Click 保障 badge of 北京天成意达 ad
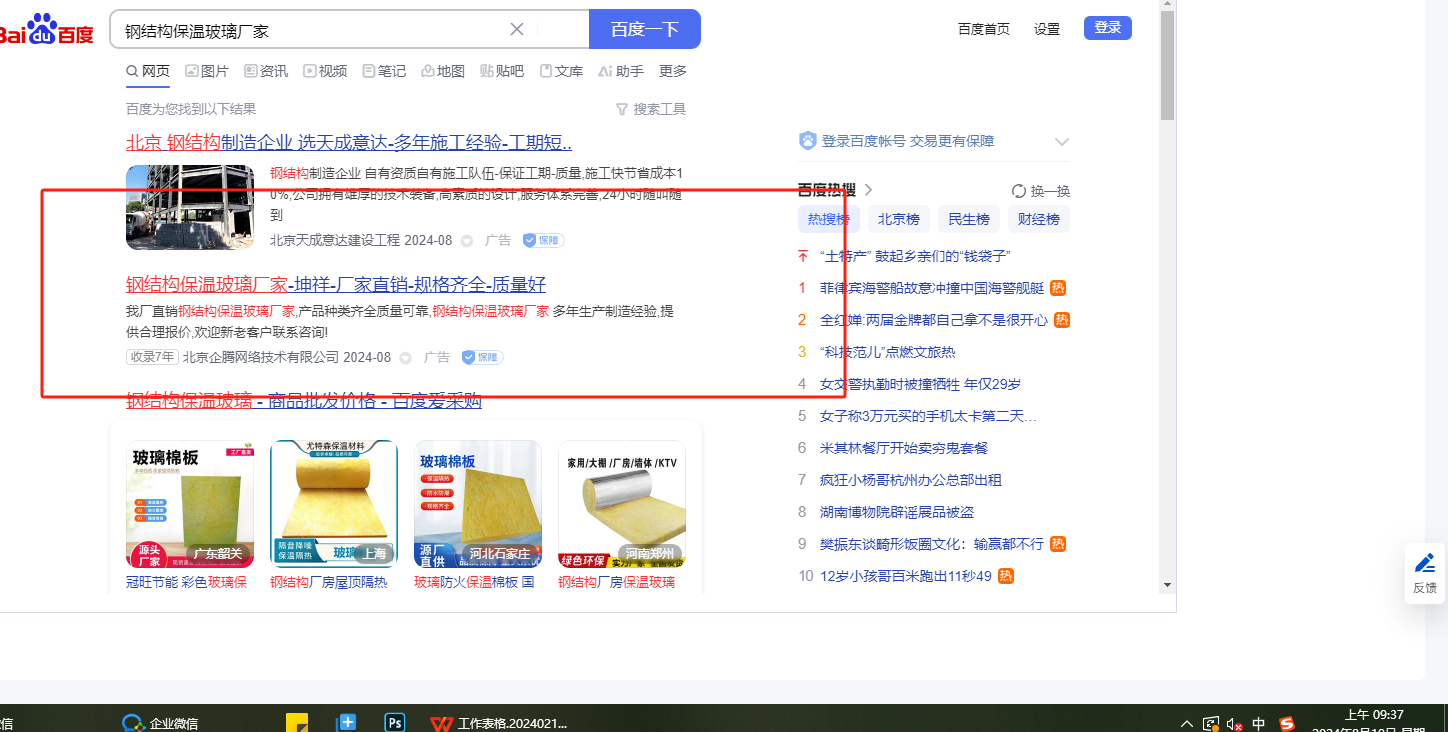 544,240
